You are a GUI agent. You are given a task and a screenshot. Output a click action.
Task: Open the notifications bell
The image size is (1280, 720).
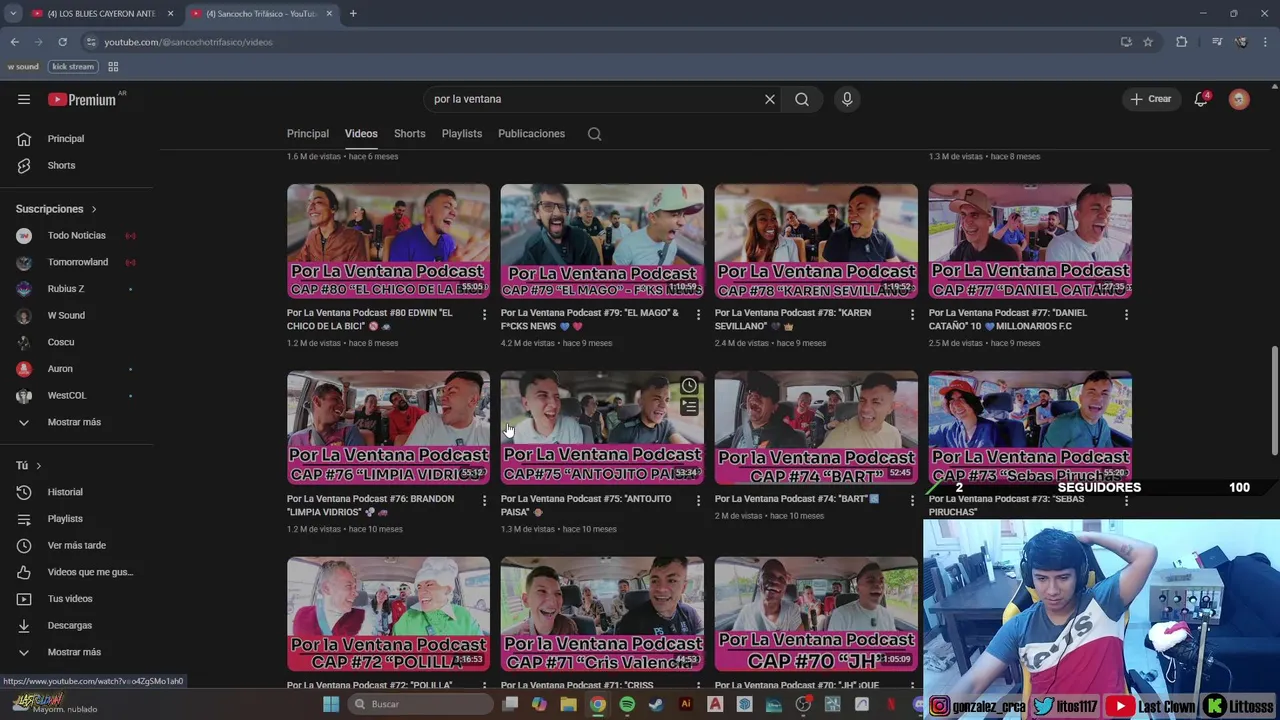click(x=1201, y=99)
